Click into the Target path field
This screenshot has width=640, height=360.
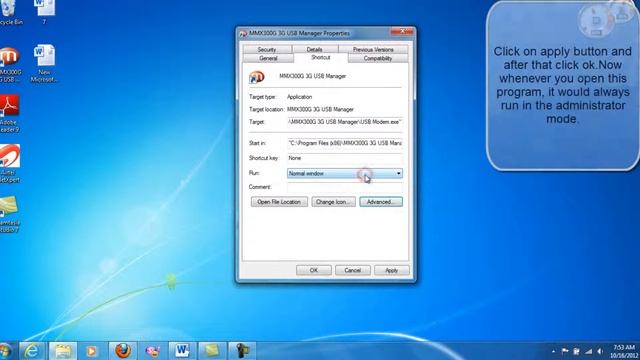tap(344, 122)
